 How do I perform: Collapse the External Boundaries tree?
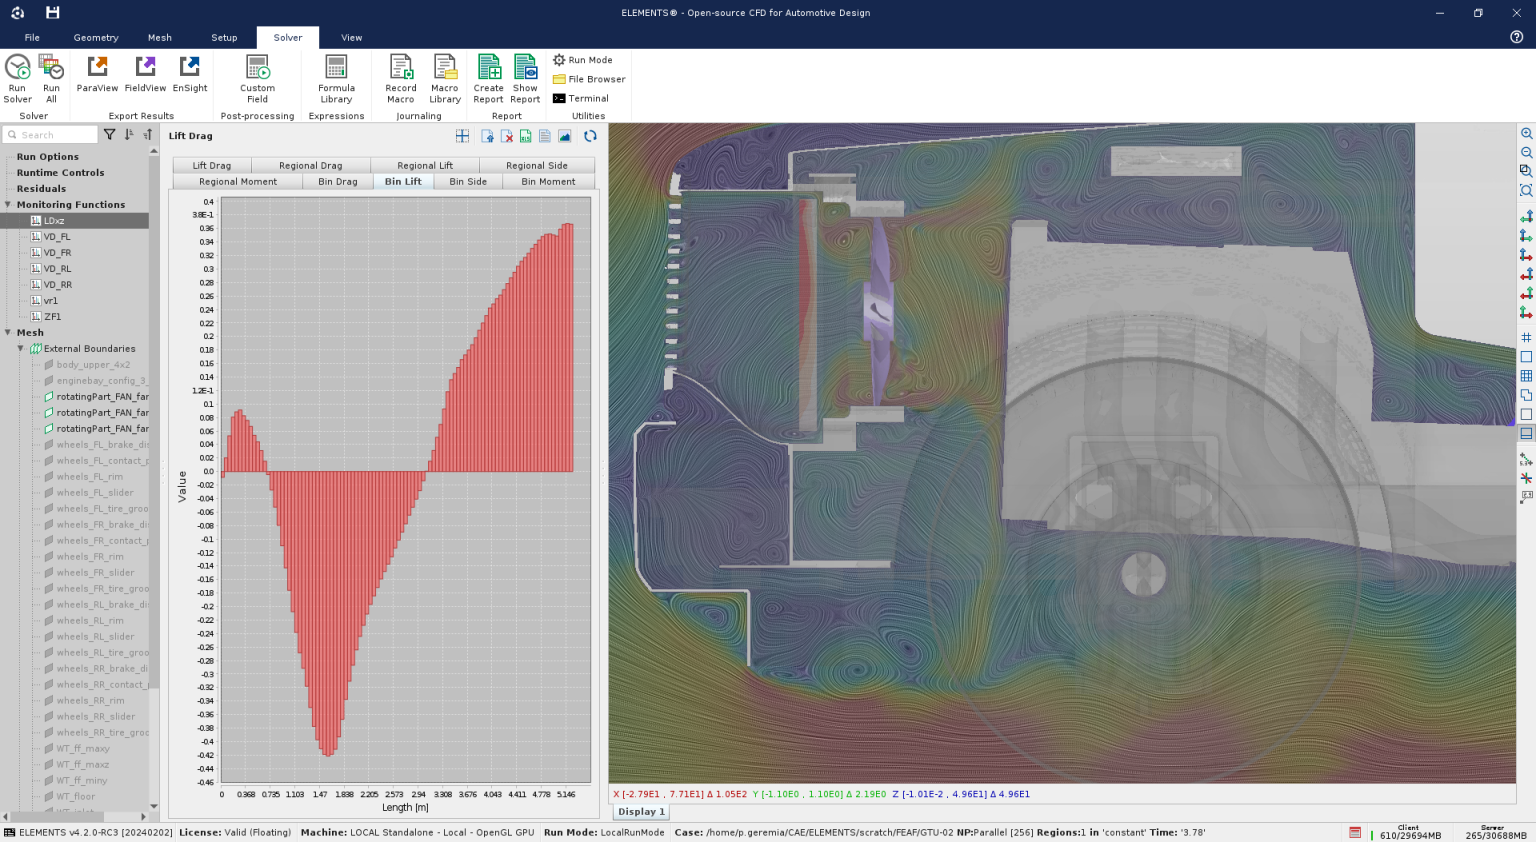click(x=21, y=348)
